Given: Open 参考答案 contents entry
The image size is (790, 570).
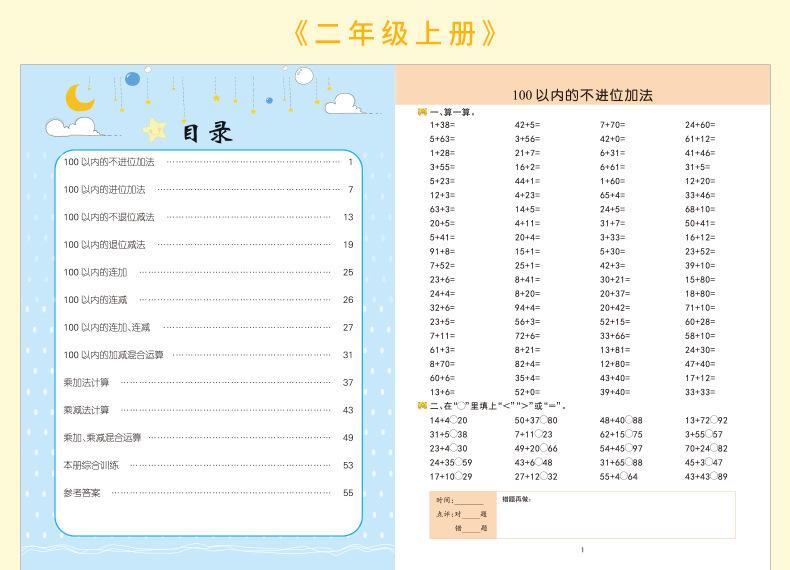Looking at the screenshot, I should pyautogui.click(x=82, y=492).
